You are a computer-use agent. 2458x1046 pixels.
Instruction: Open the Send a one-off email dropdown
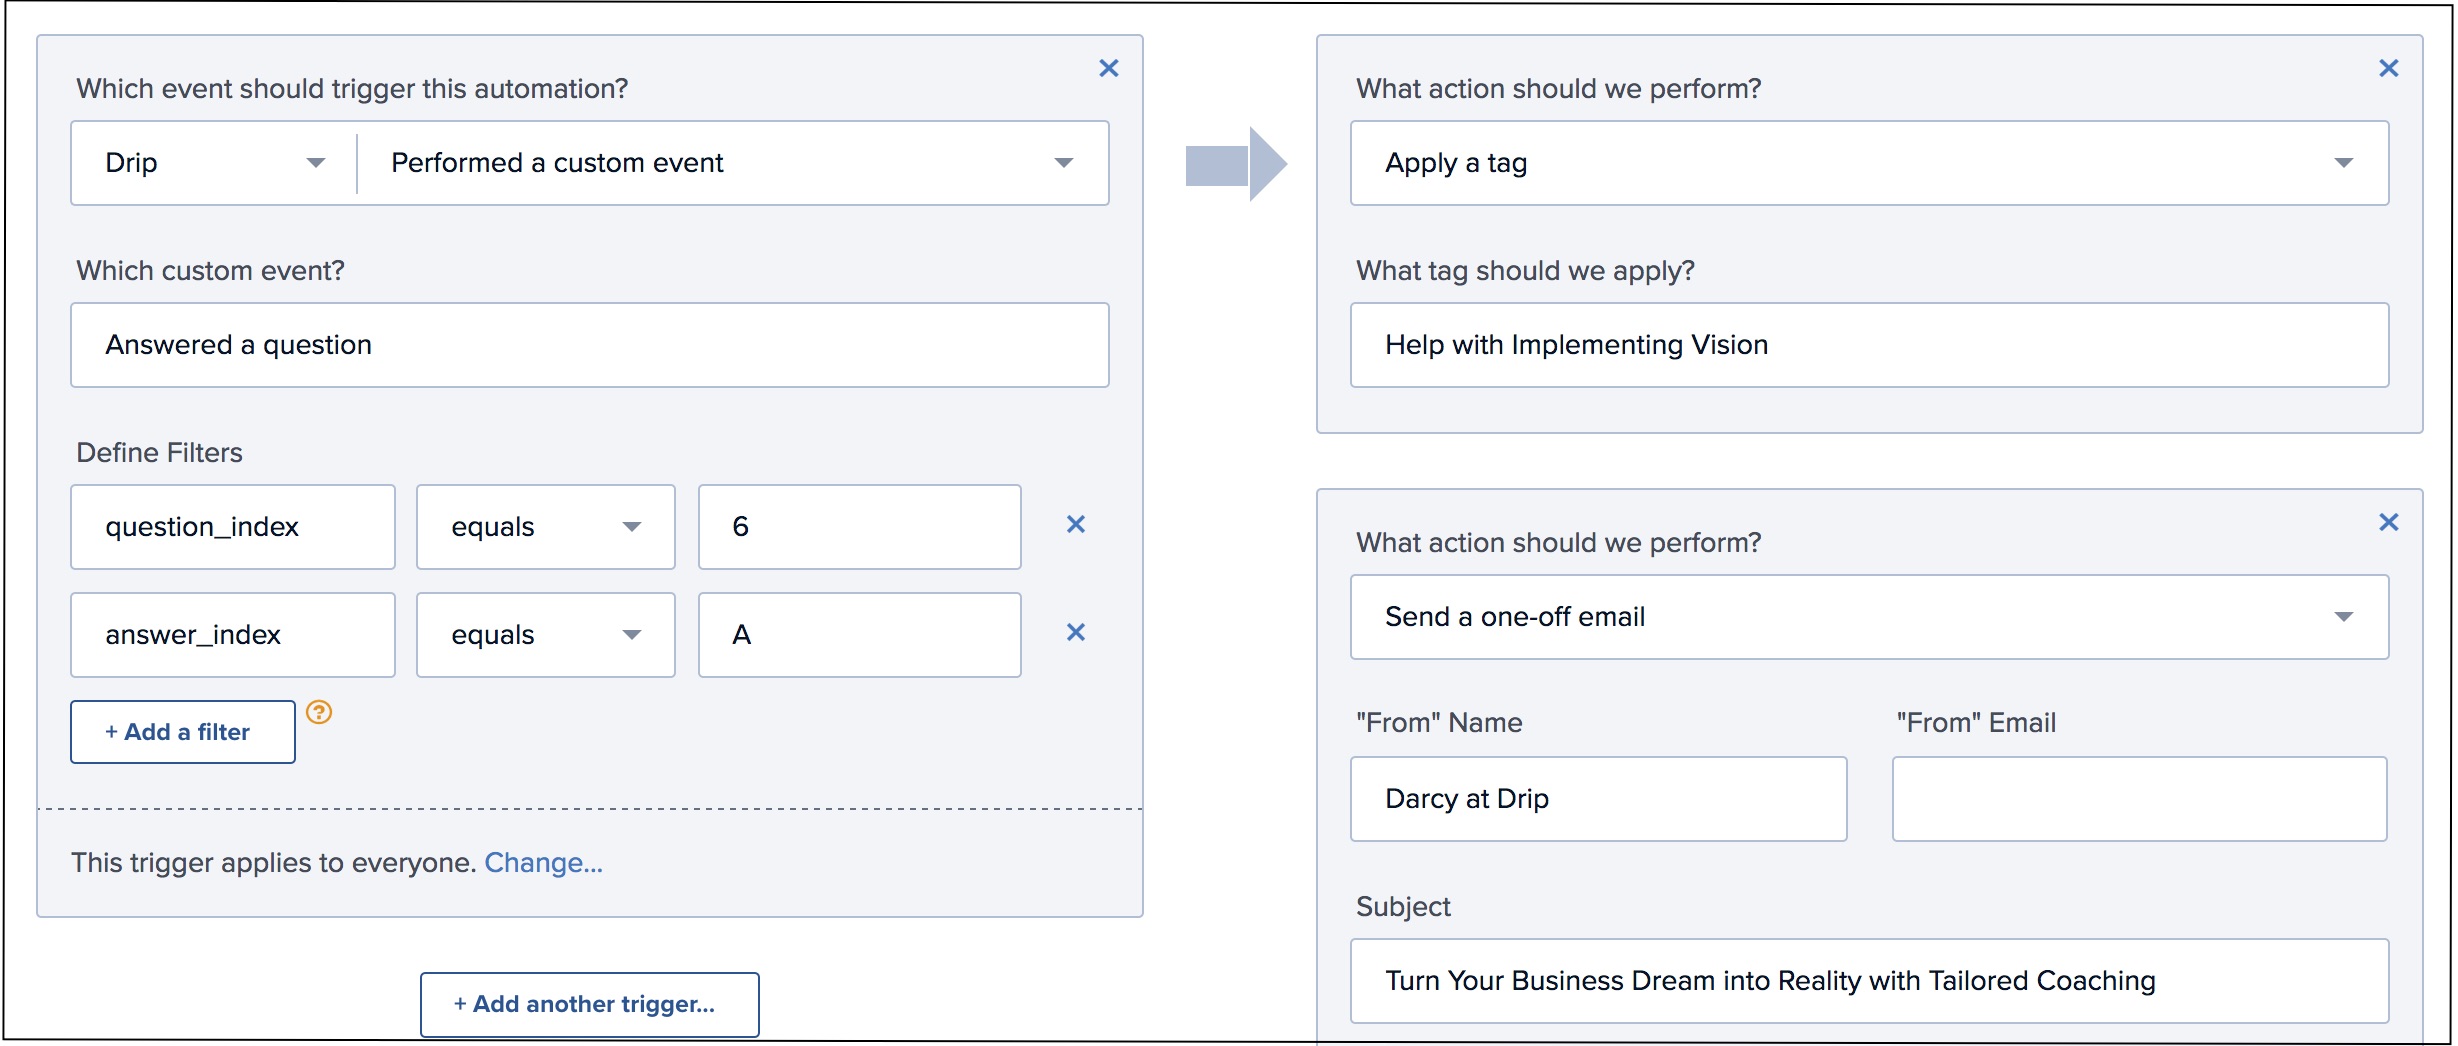[x=1868, y=617]
